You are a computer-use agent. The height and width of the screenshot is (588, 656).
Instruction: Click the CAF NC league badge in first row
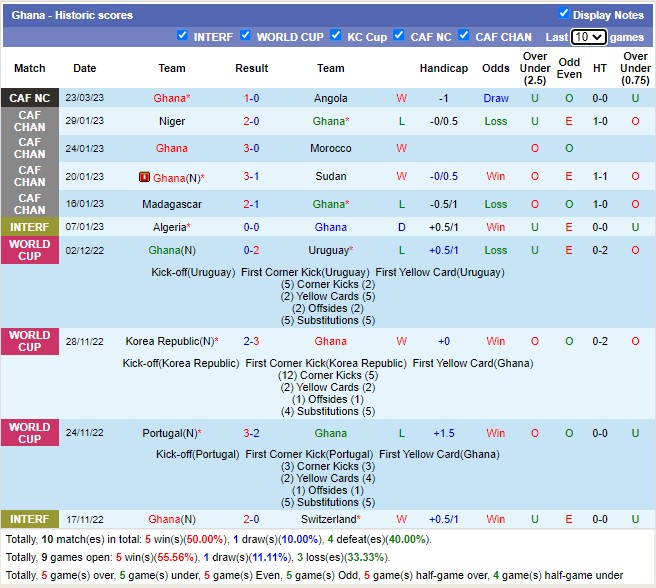click(30, 98)
